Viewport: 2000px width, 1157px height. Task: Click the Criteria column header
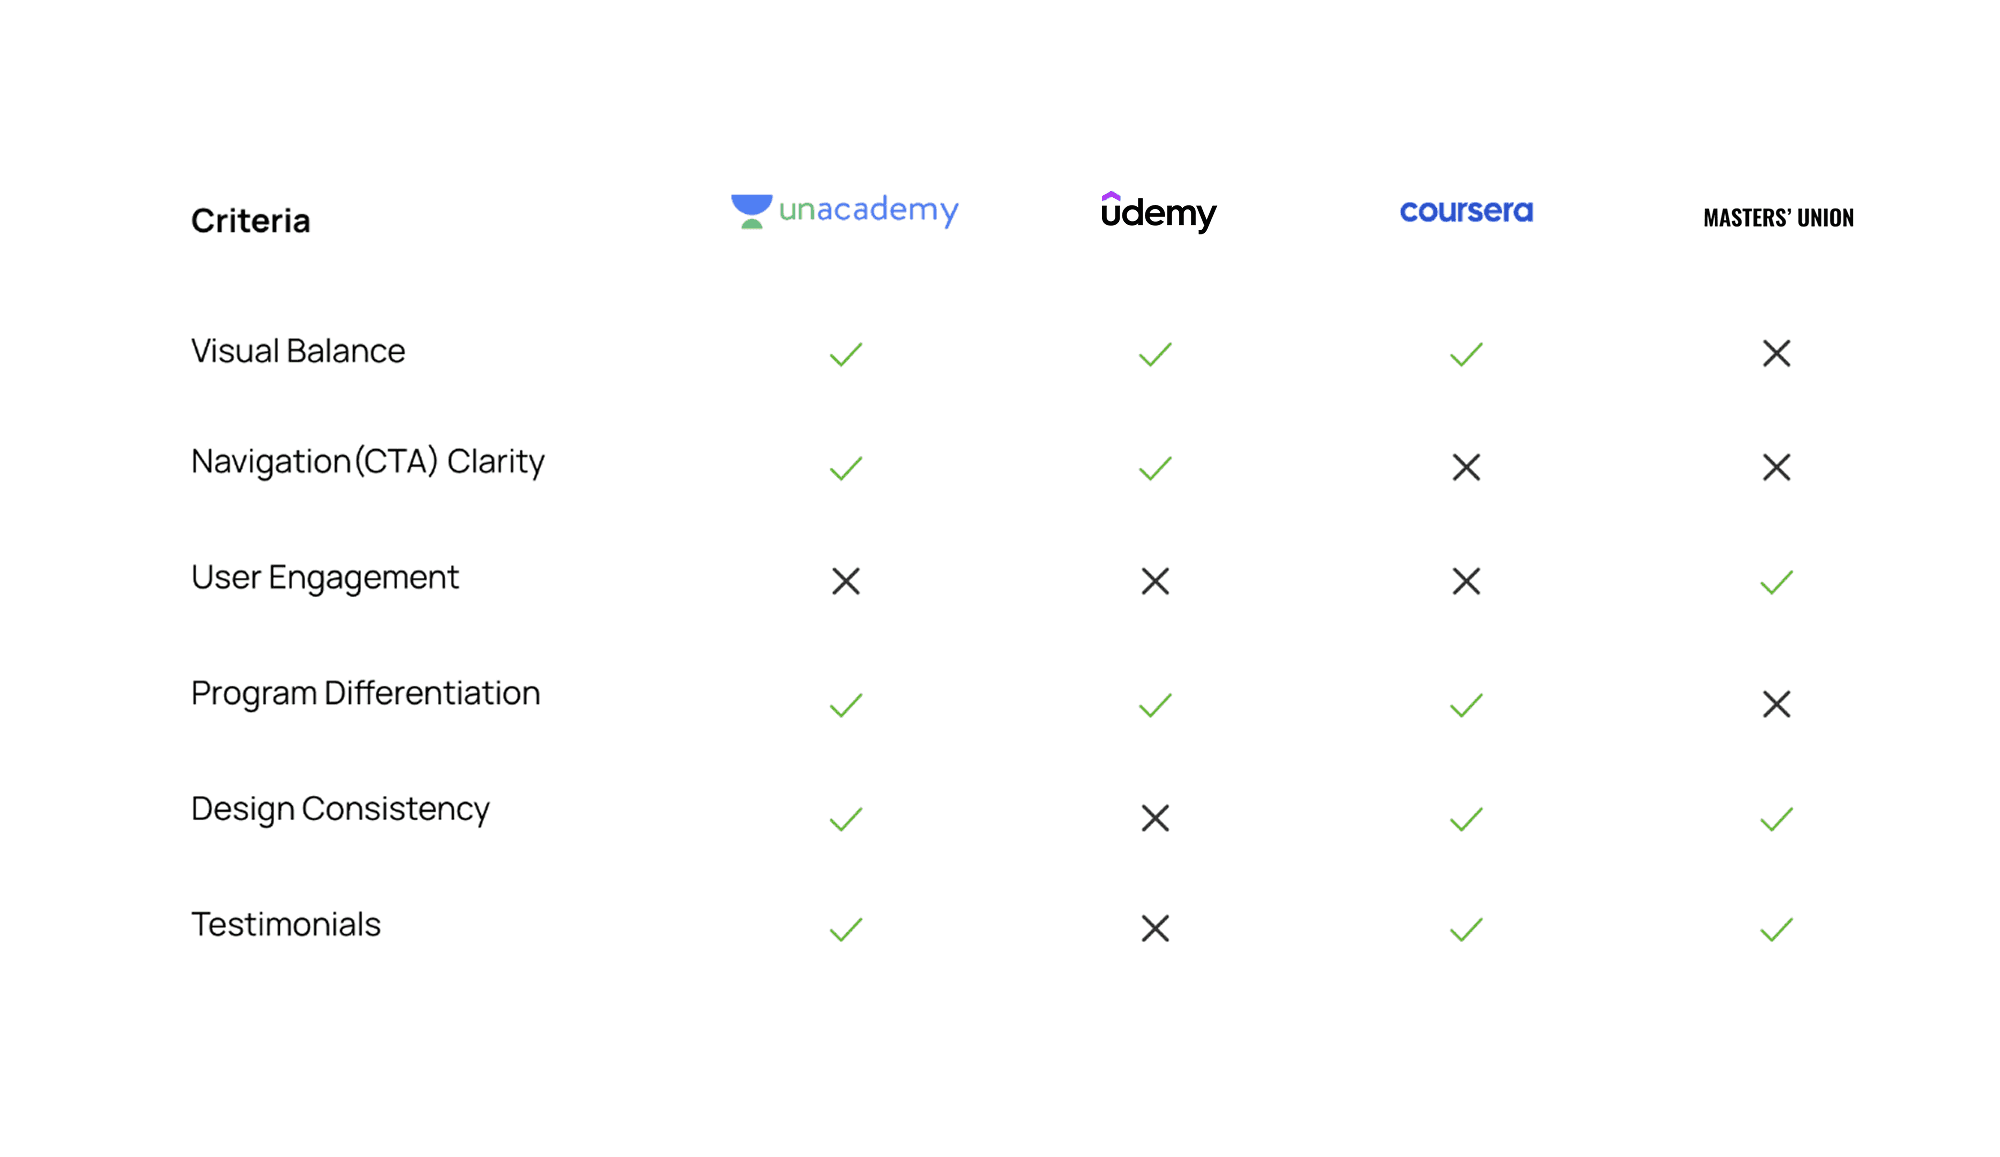click(250, 220)
